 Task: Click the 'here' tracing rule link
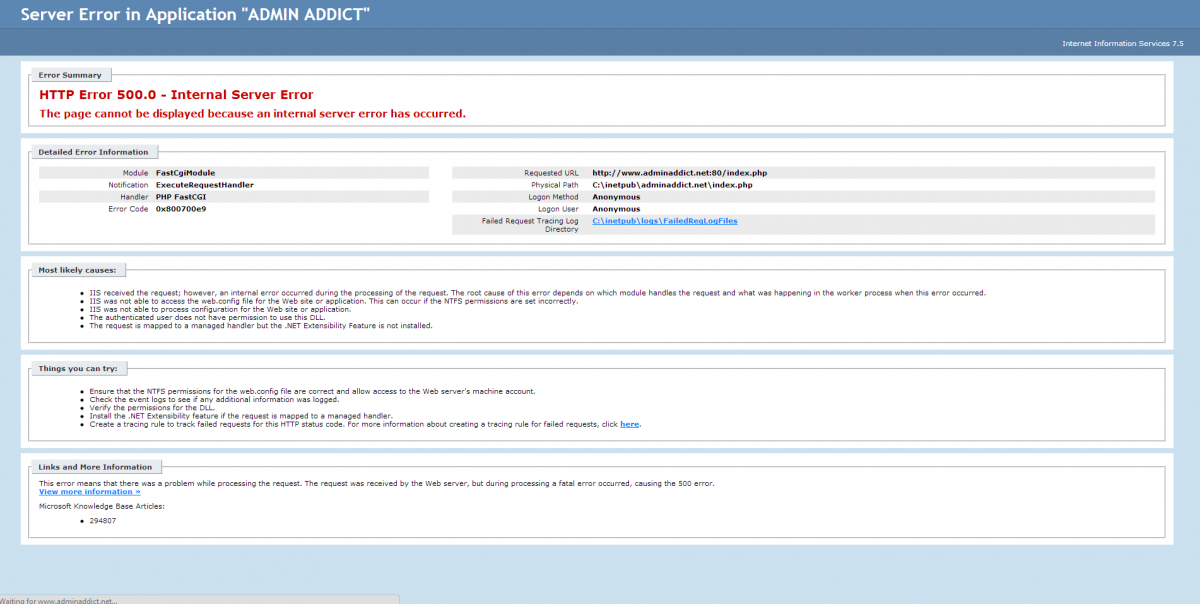(x=629, y=424)
